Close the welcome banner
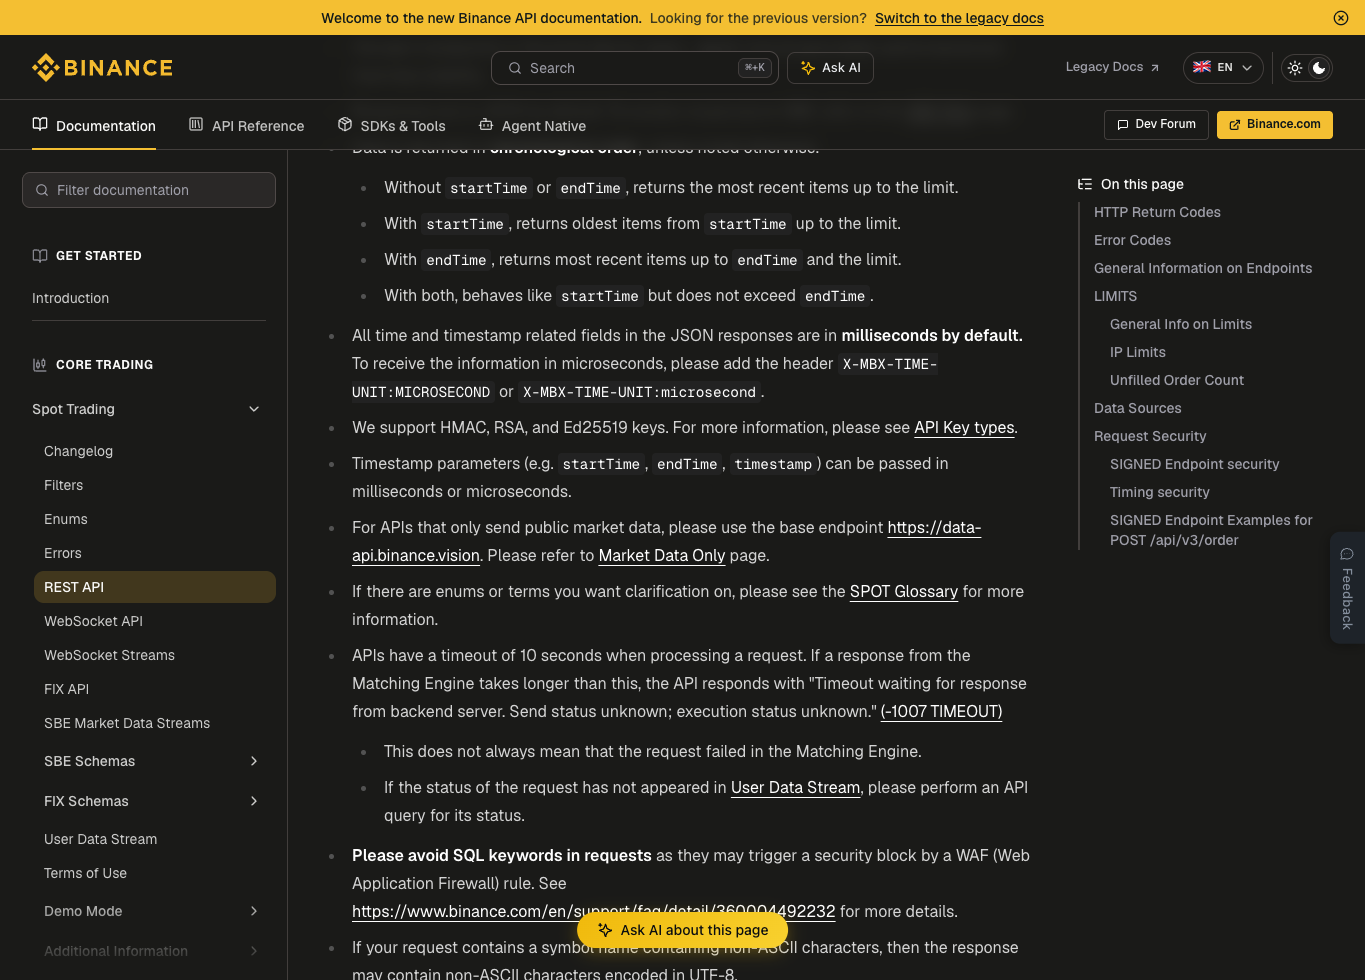This screenshot has height=980, width=1365. (x=1341, y=18)
